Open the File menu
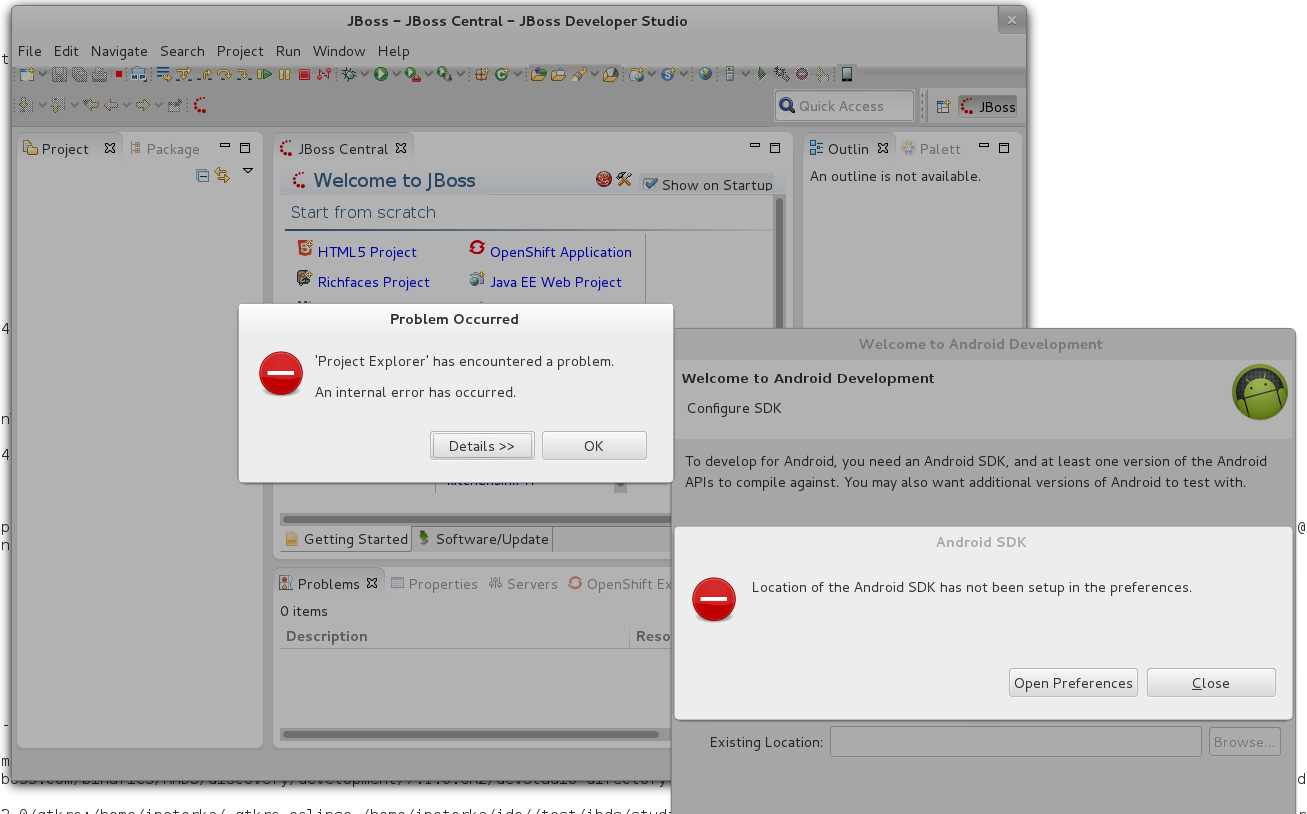This screenshot has height=814, width=1307. click(30, 51)
